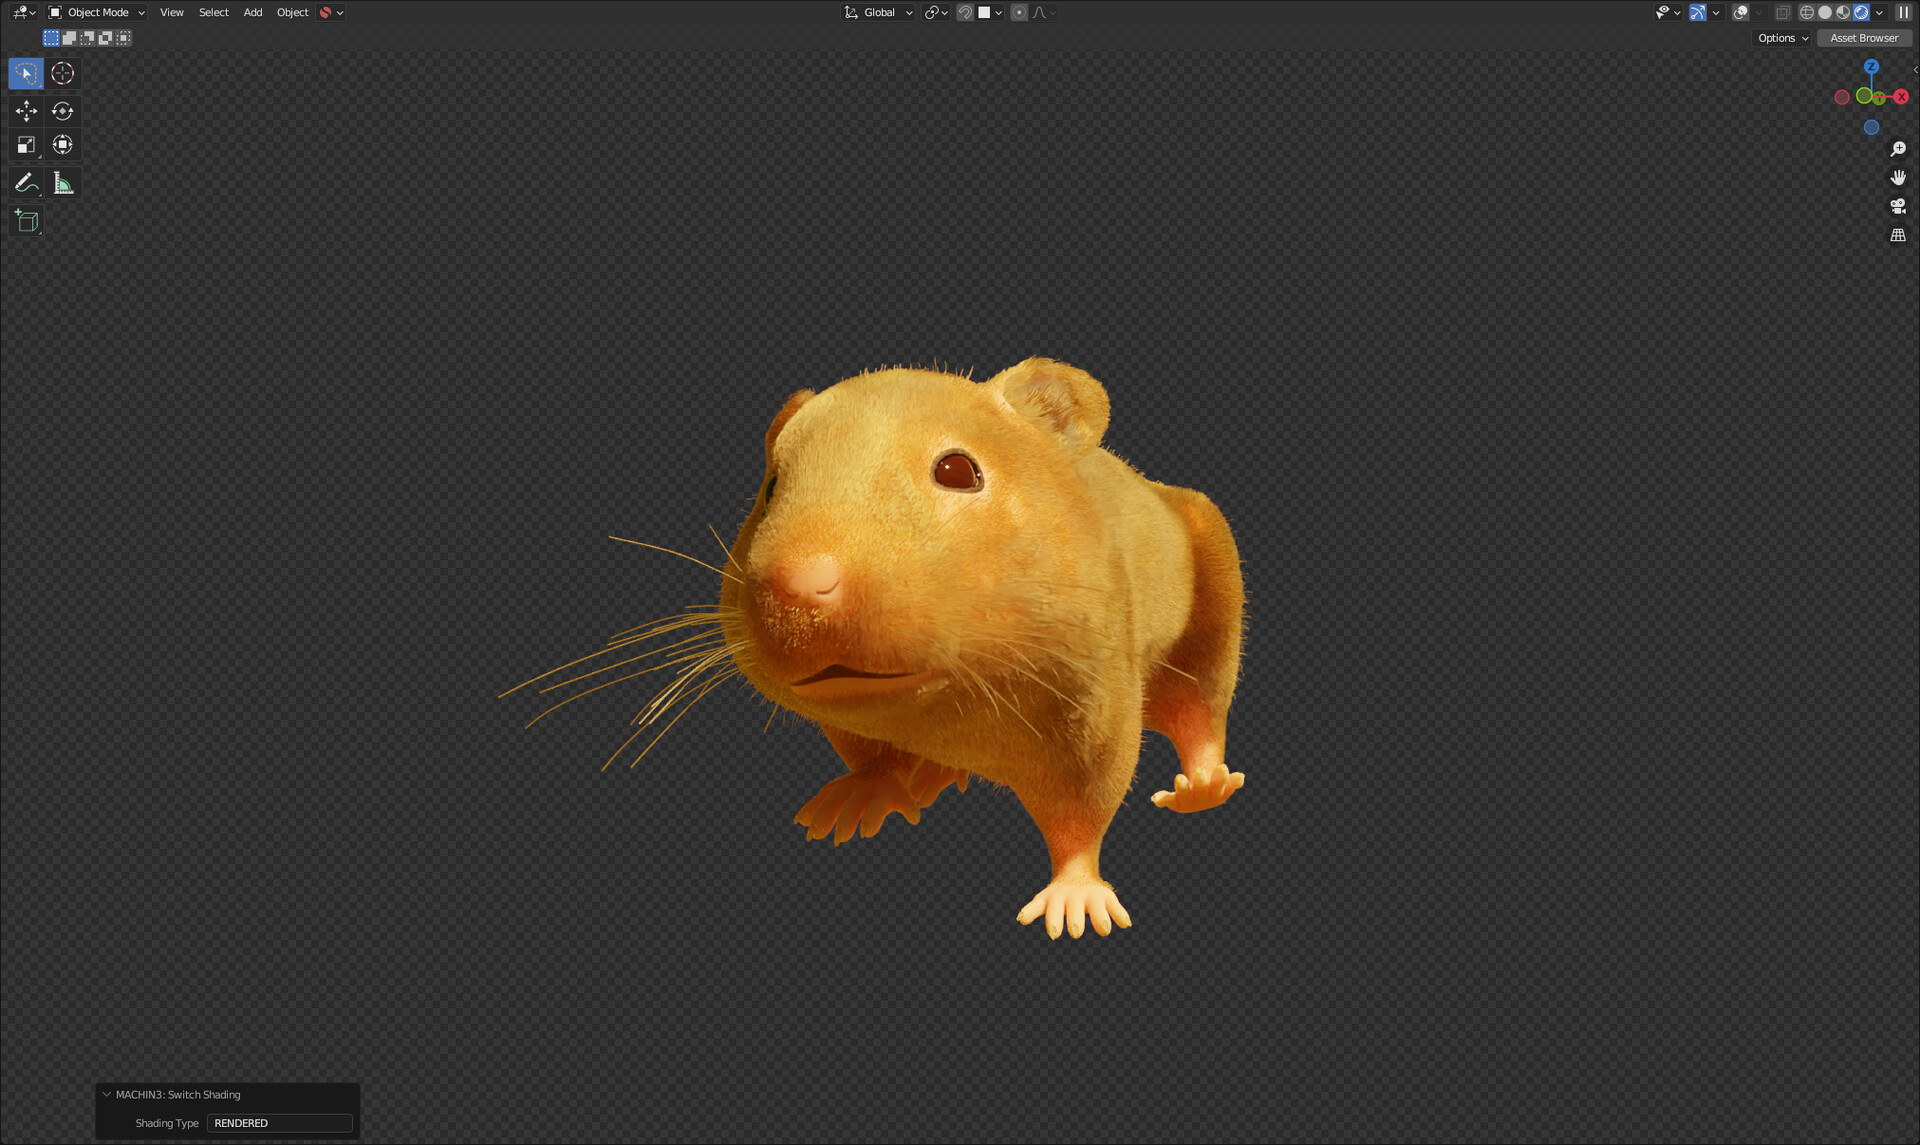Click the RENDERED shading type field
Viewport: 1920px width, 1145px height.
pos(280,1123)
